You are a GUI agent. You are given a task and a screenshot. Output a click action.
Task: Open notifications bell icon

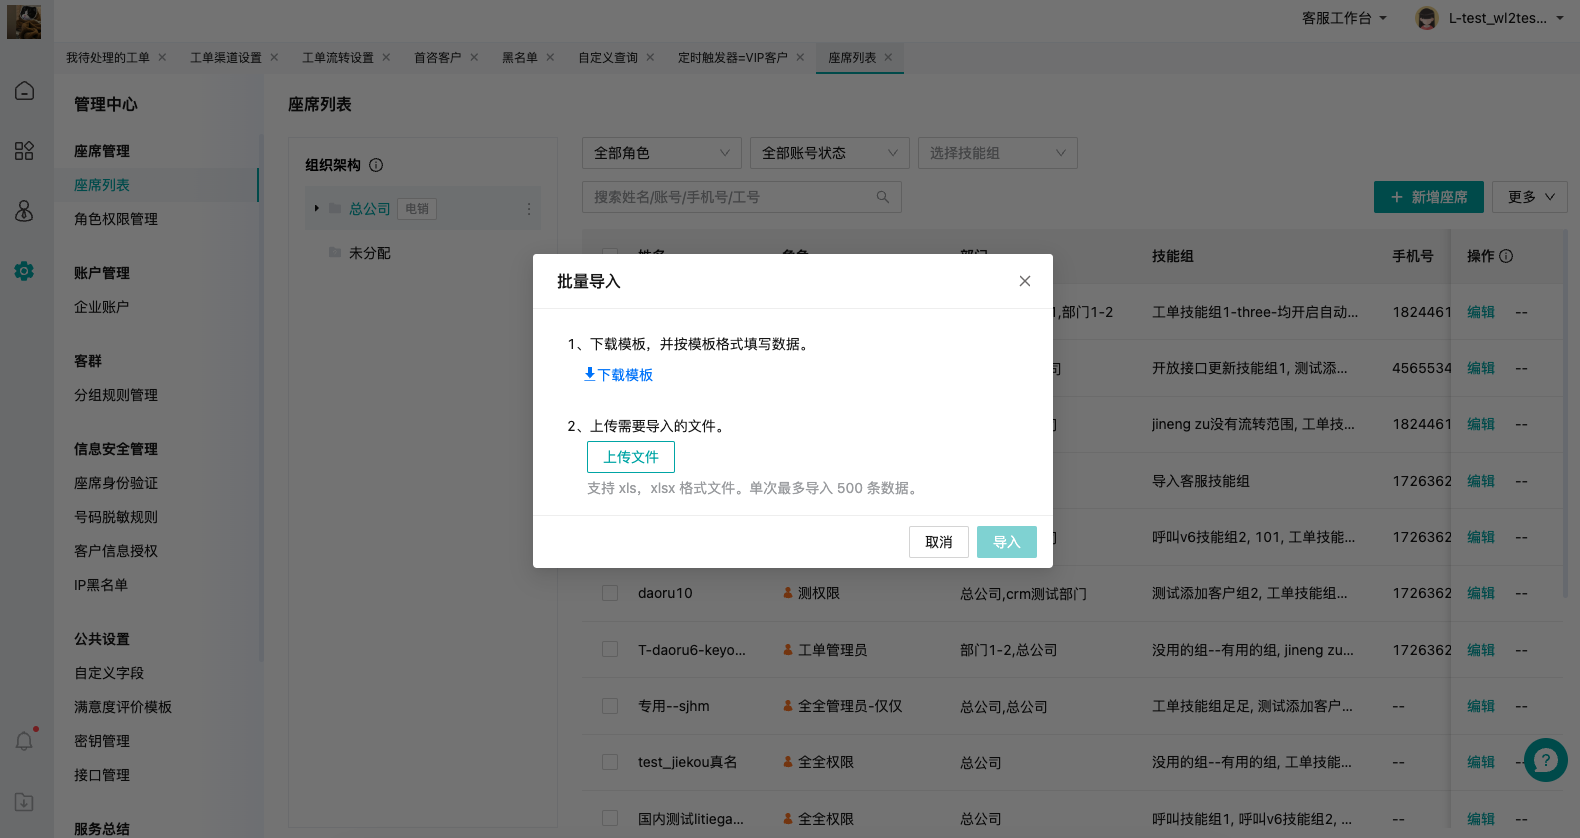pyautogui.click(x=24, y=741)
